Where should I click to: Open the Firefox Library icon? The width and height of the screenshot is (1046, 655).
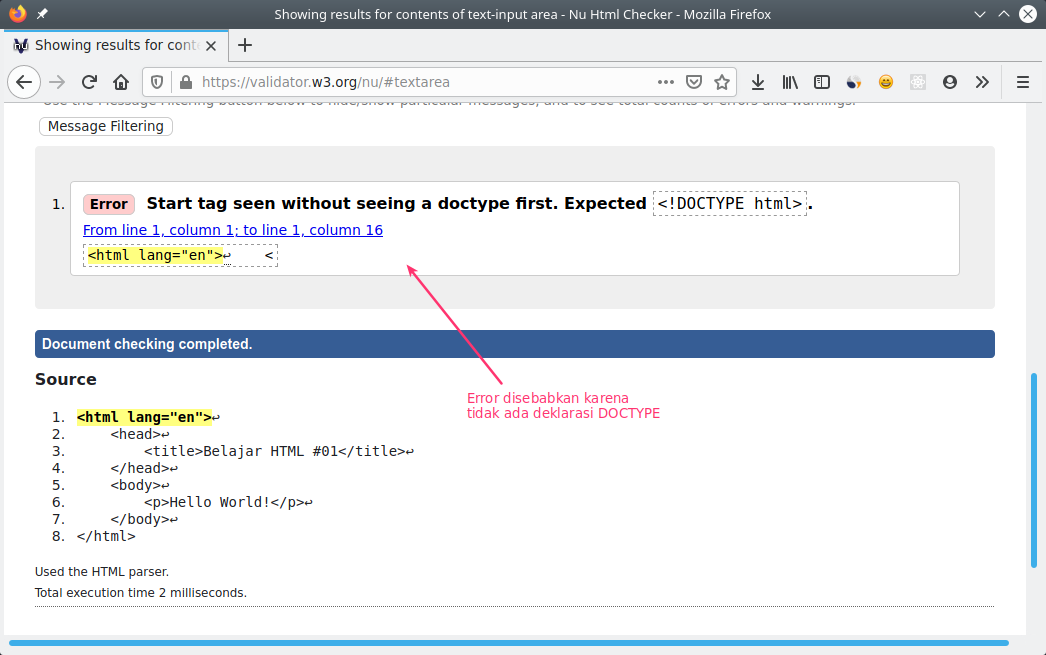coord(790,82)
